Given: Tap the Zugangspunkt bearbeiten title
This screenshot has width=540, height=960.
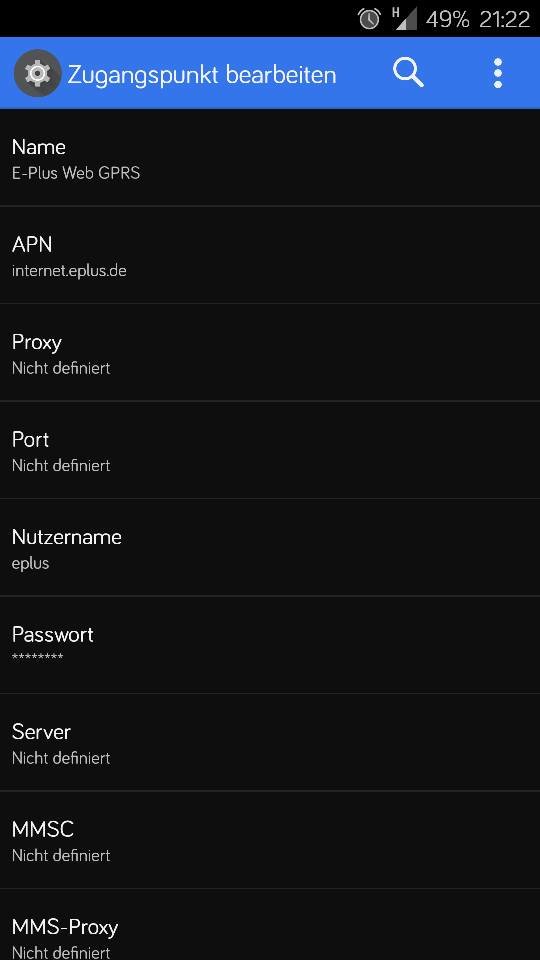Looking at the screenshot, I should click(x=201, y=75).
